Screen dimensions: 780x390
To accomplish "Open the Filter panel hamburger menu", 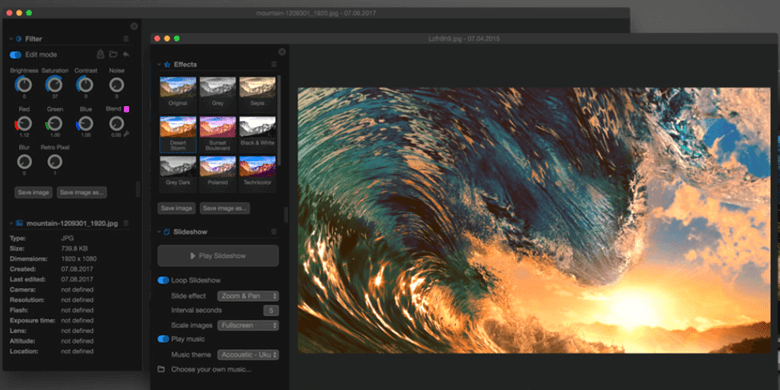I will click(126, 39).
